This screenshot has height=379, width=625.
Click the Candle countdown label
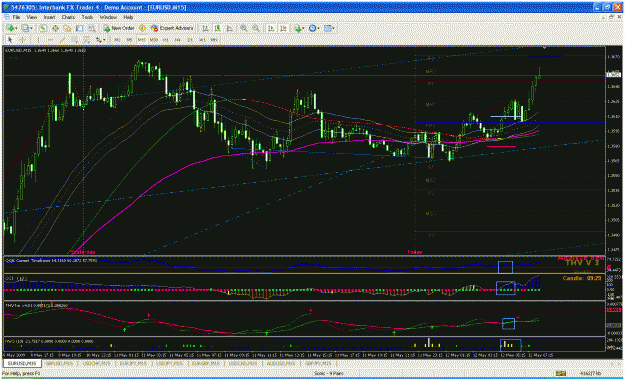pos(582,278)
